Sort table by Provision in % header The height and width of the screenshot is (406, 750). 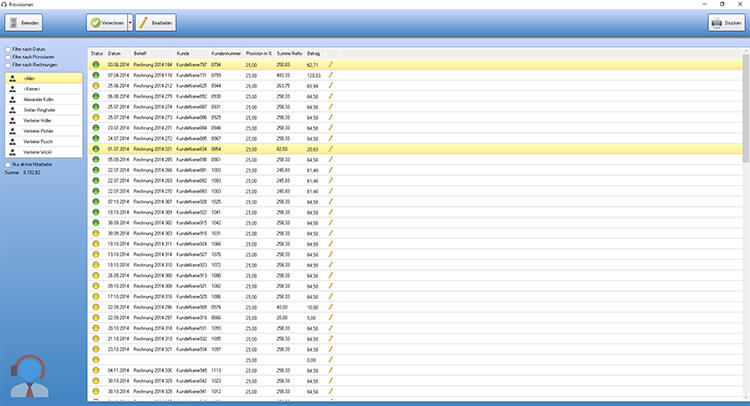tap(259, 54)
